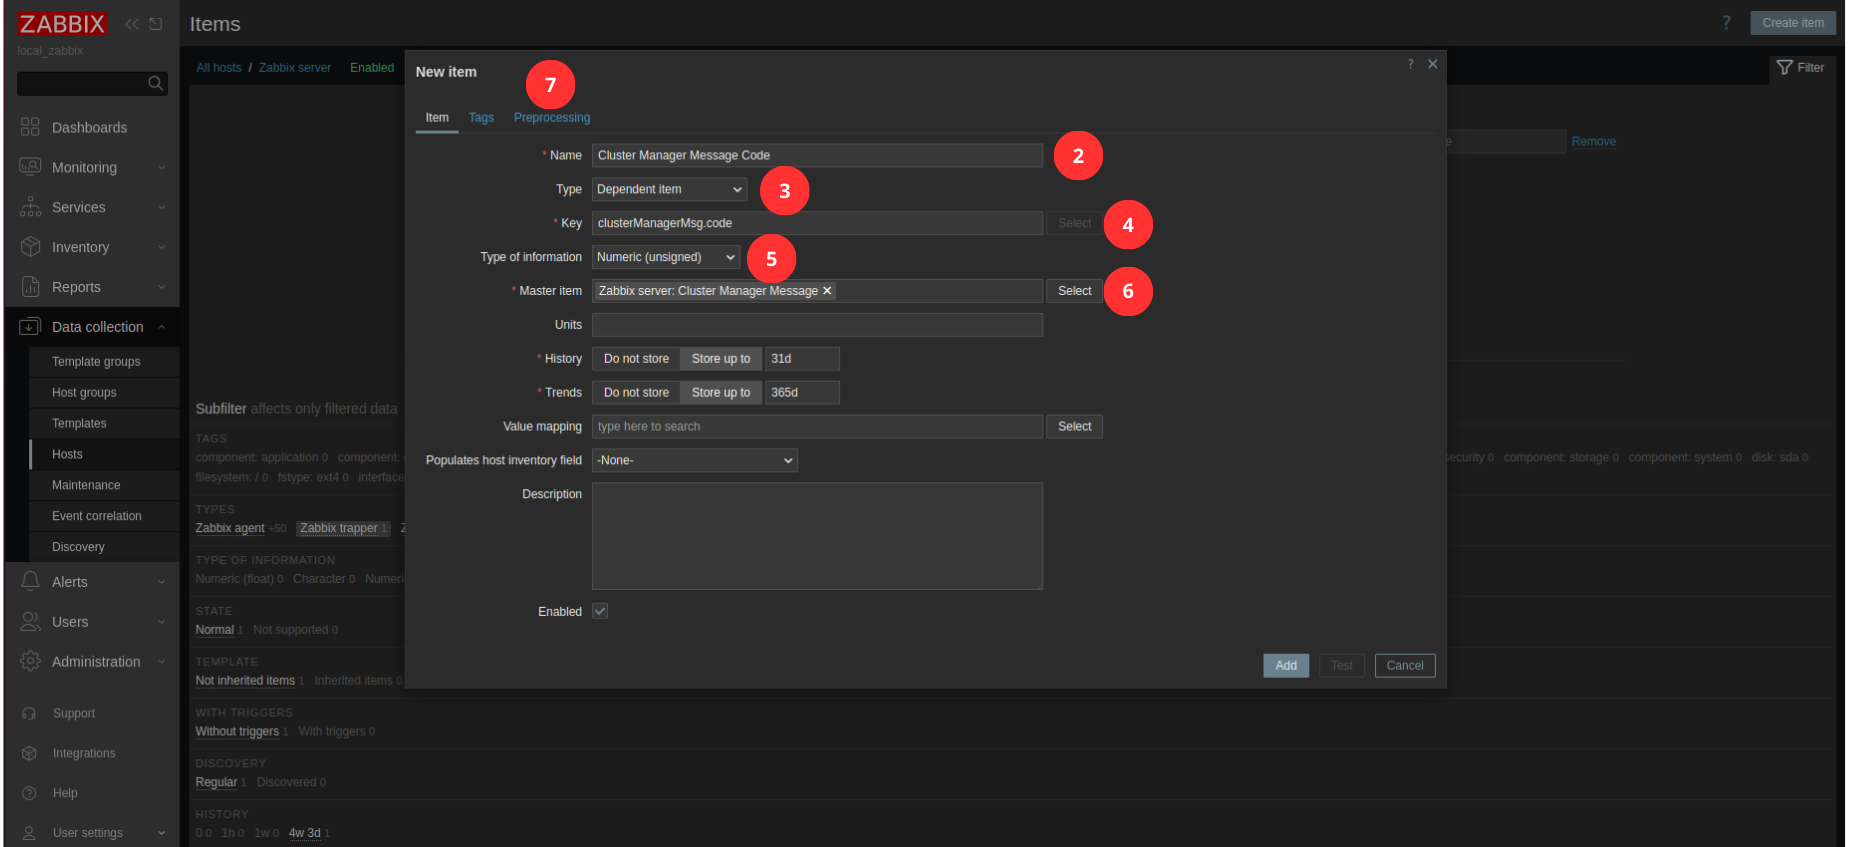Click the Administration gear icon

tap(30, 661)
